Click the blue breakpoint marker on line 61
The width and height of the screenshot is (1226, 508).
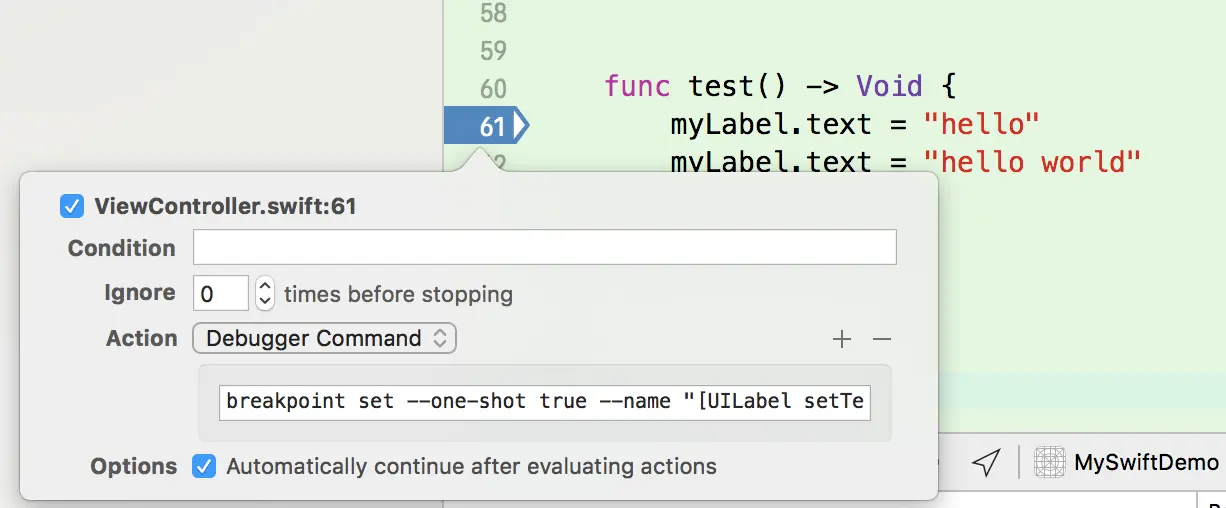point(486,126)
